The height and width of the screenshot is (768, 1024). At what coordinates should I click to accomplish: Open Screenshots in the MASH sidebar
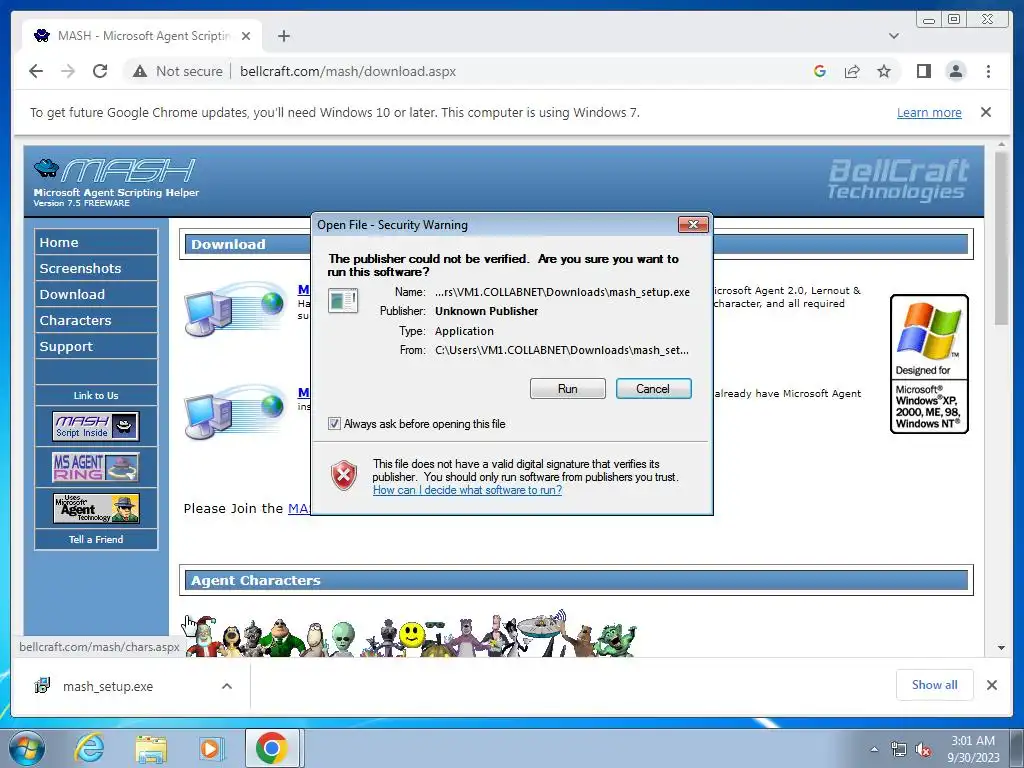[x=96, y=268]
